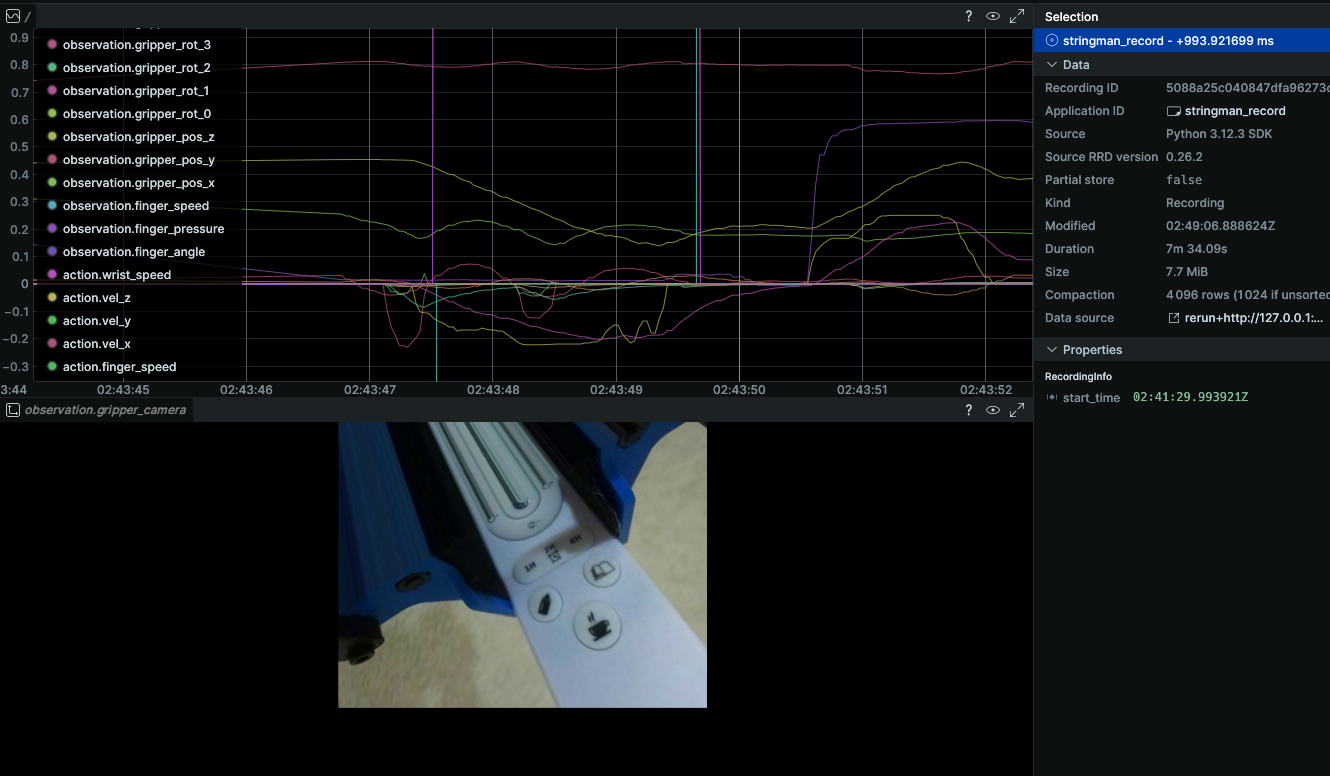Click the 02:43:47 time axis label

tap(371, 389)
